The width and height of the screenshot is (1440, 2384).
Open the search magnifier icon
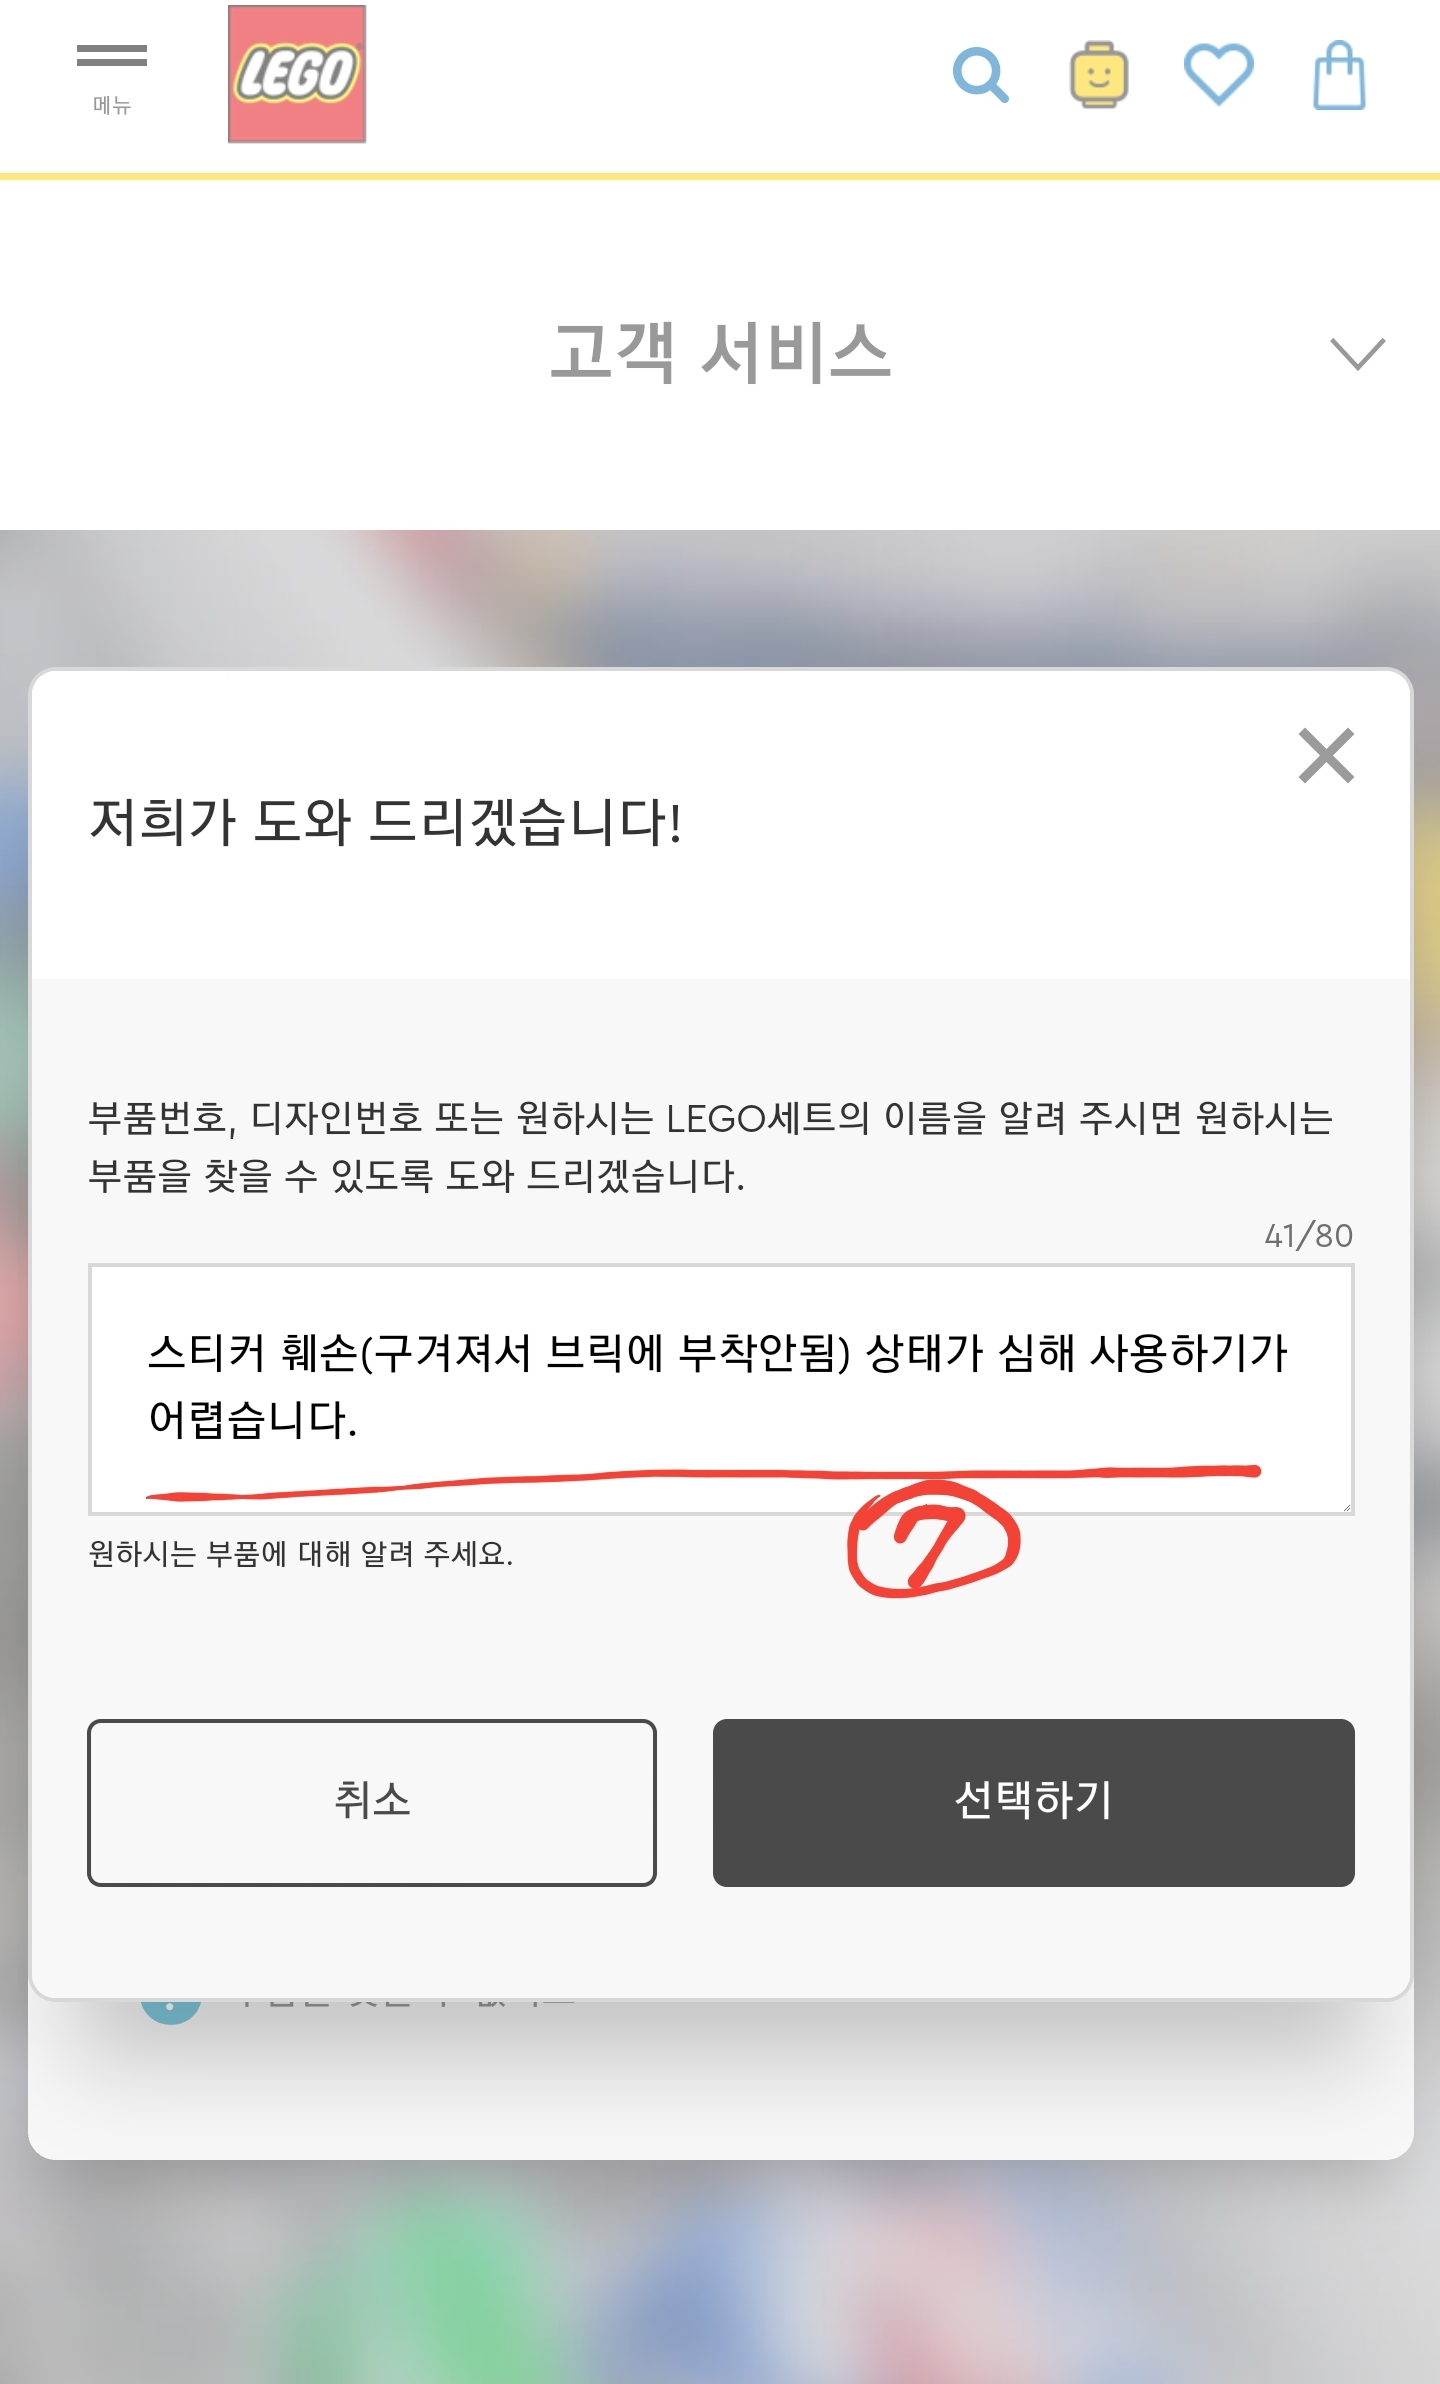[980, 75]
